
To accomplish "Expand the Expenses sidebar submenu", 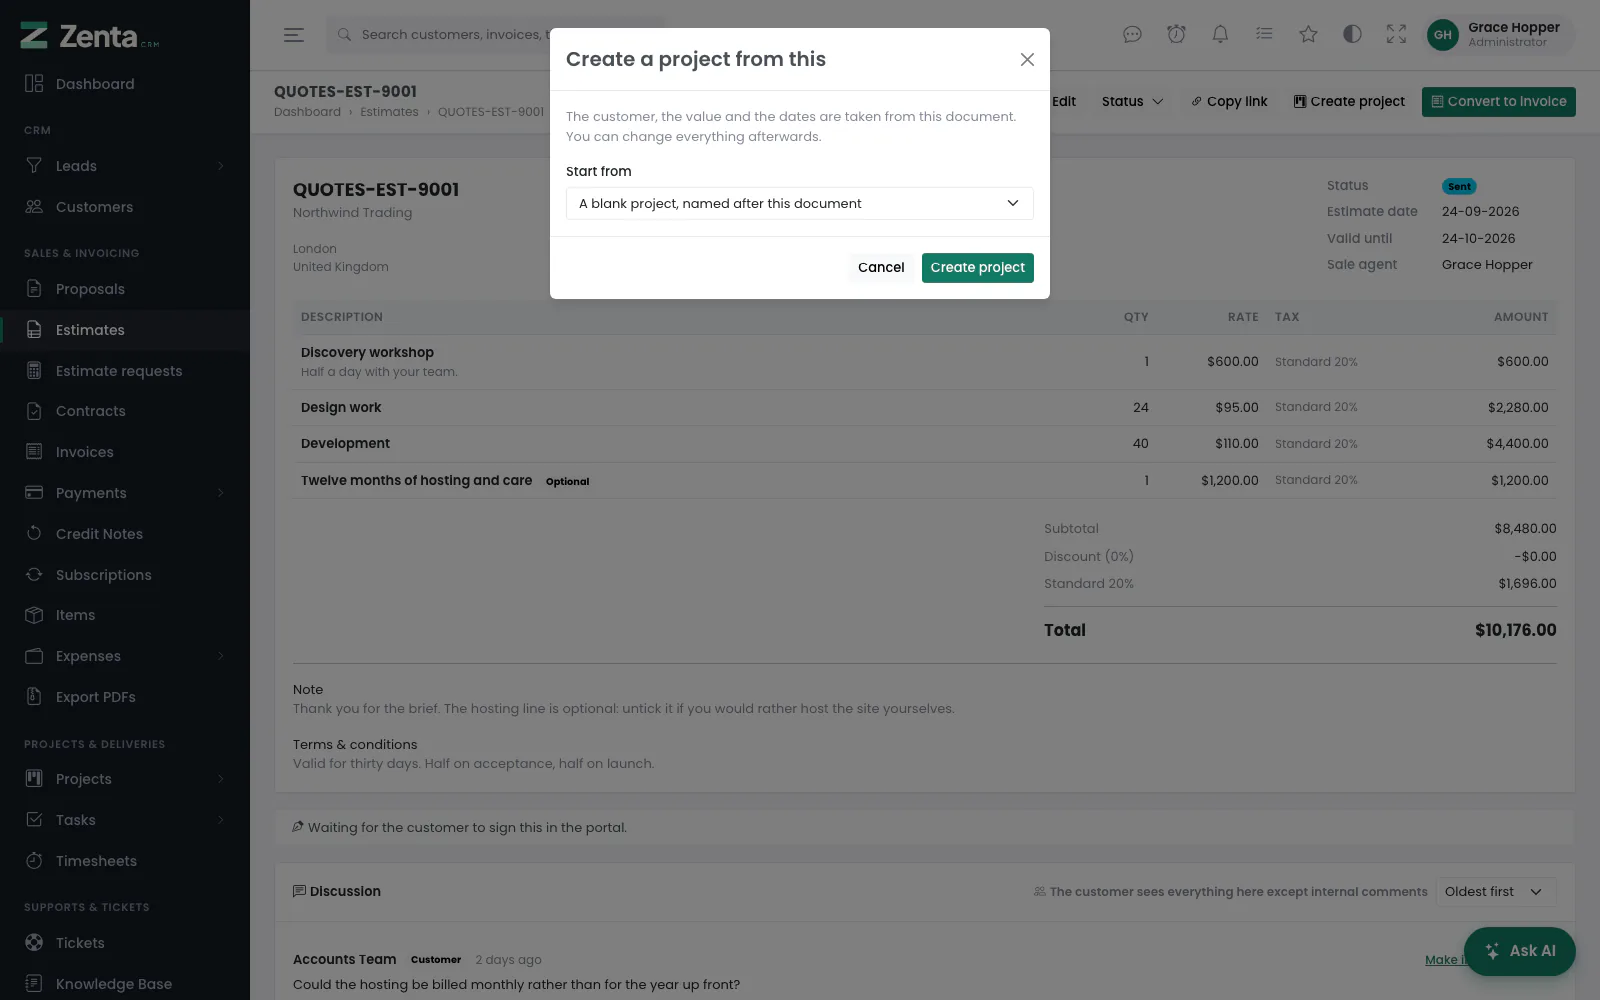I will (x=125, y=656).
